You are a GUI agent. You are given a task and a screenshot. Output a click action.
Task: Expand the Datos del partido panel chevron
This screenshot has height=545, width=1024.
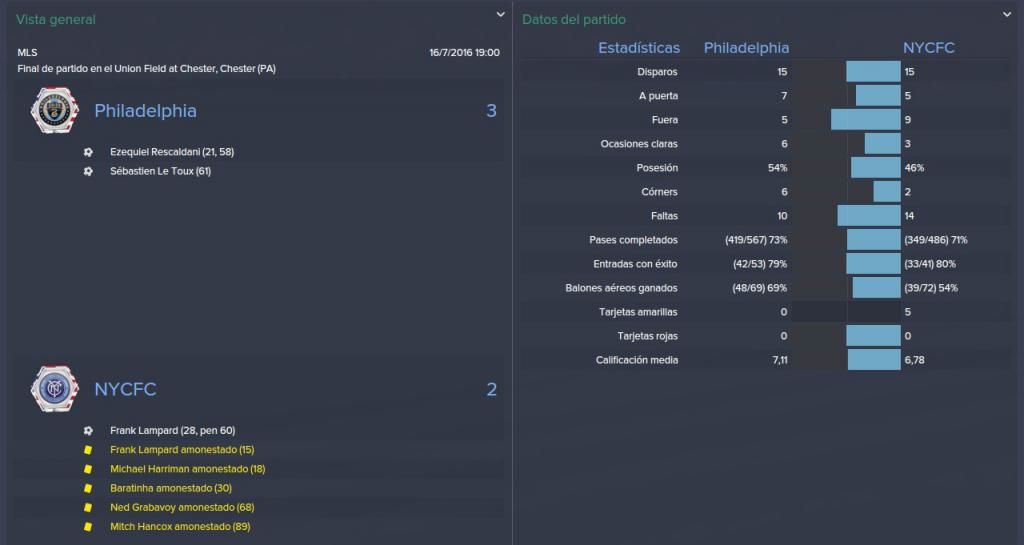pyautogui.click(x=1006, y=14)
